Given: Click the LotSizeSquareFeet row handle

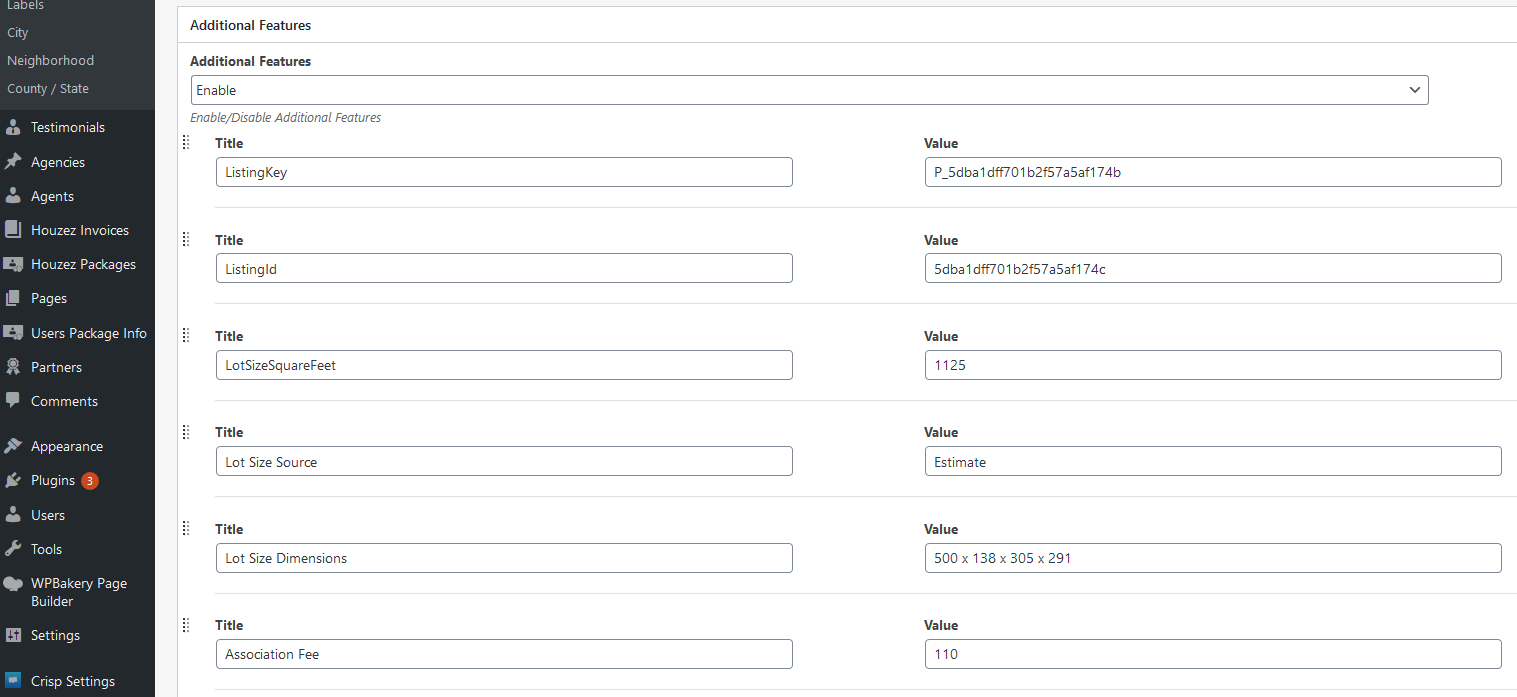Looking at the screenshot, I should 186,336.
